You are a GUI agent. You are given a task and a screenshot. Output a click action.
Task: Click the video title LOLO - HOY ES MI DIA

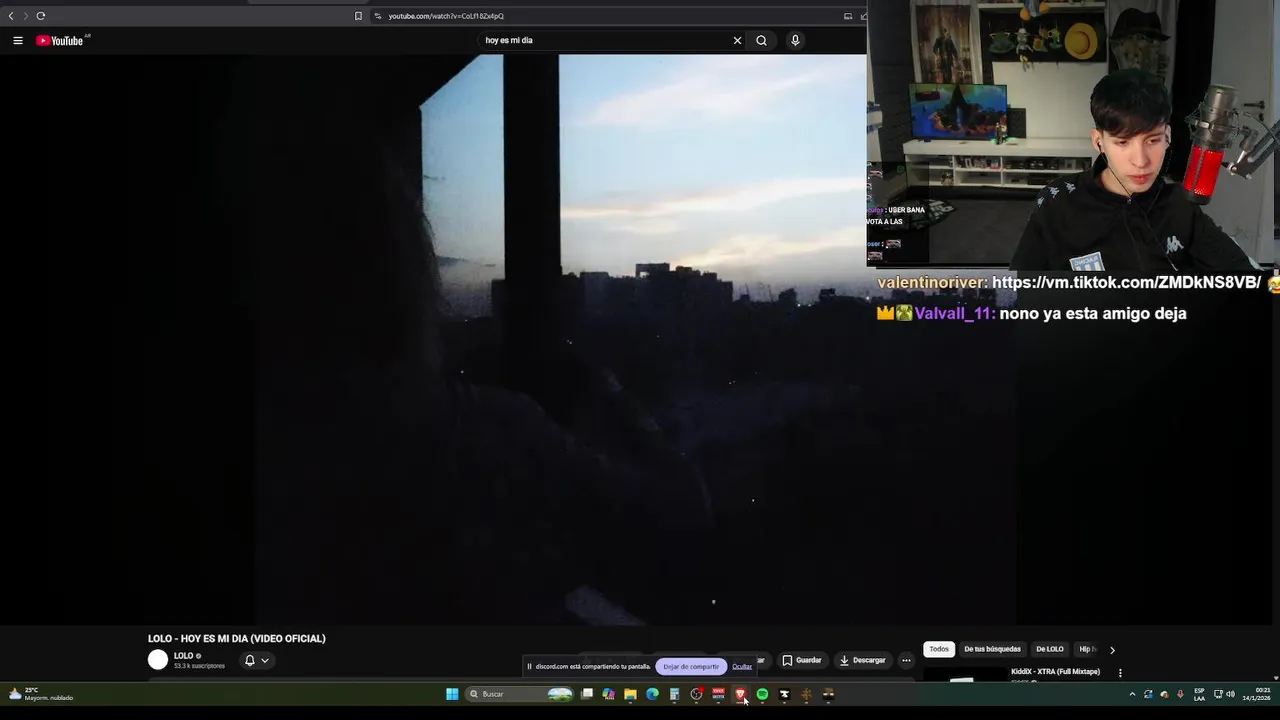pyautogui.click(x=237, y=638)
